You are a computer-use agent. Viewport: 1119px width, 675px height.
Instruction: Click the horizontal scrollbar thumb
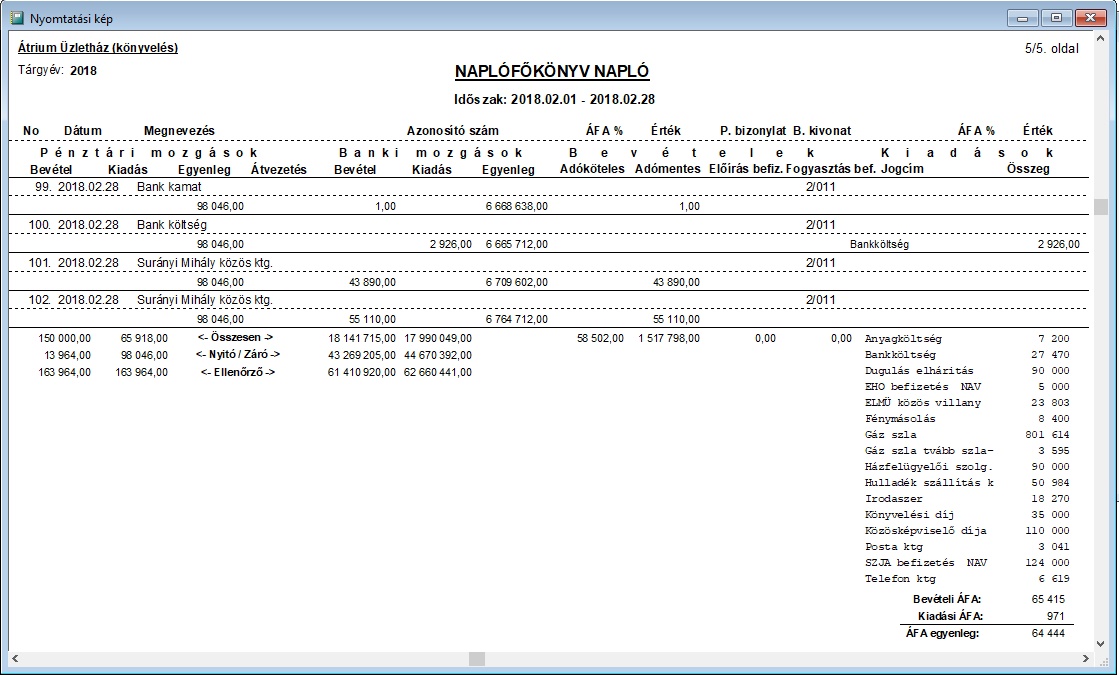point(477,659)
